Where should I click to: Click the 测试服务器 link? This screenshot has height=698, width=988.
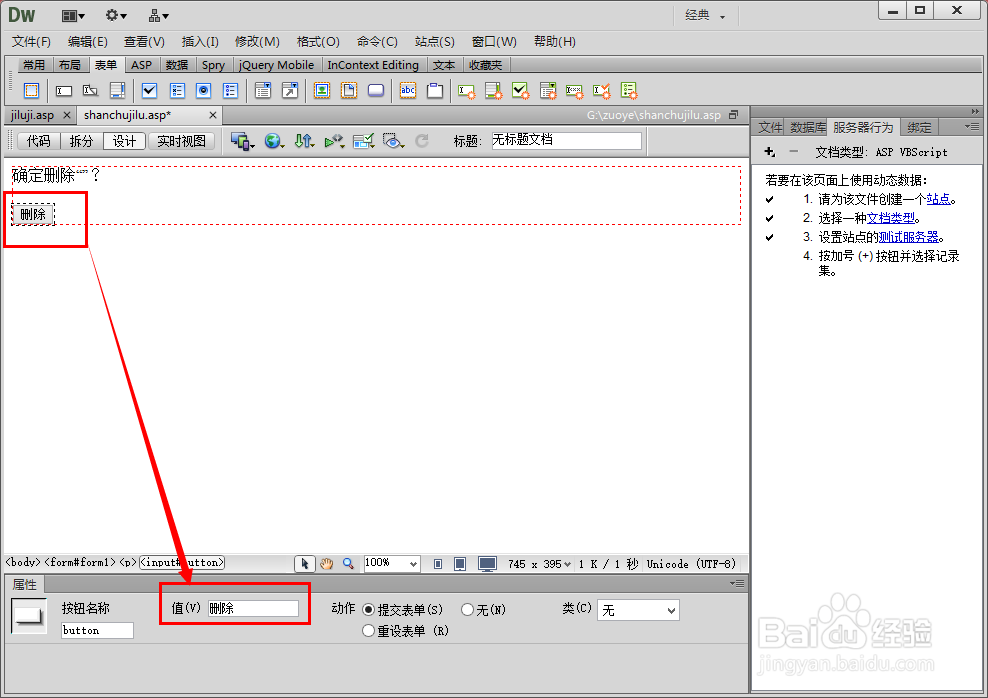pyautogui.click(x=908, y=237)
